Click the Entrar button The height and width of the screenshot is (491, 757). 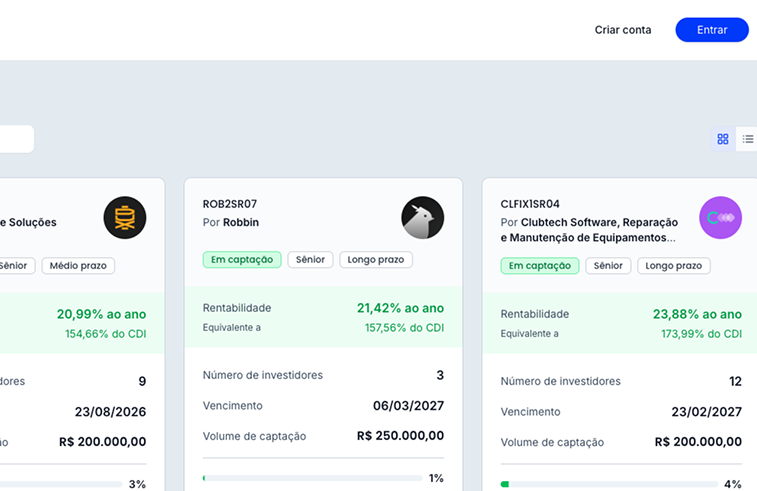point(712,30)
